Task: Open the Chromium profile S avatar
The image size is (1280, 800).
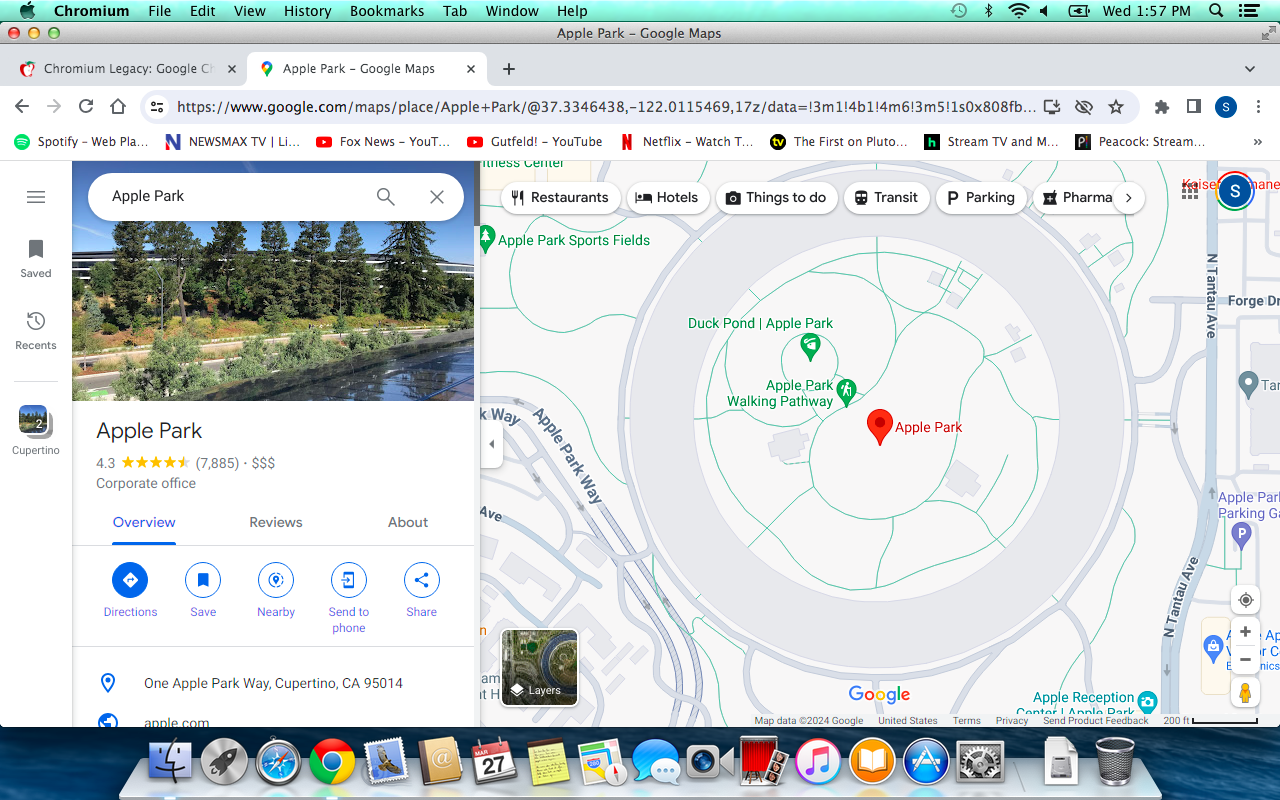Action: click(1225, 106)
